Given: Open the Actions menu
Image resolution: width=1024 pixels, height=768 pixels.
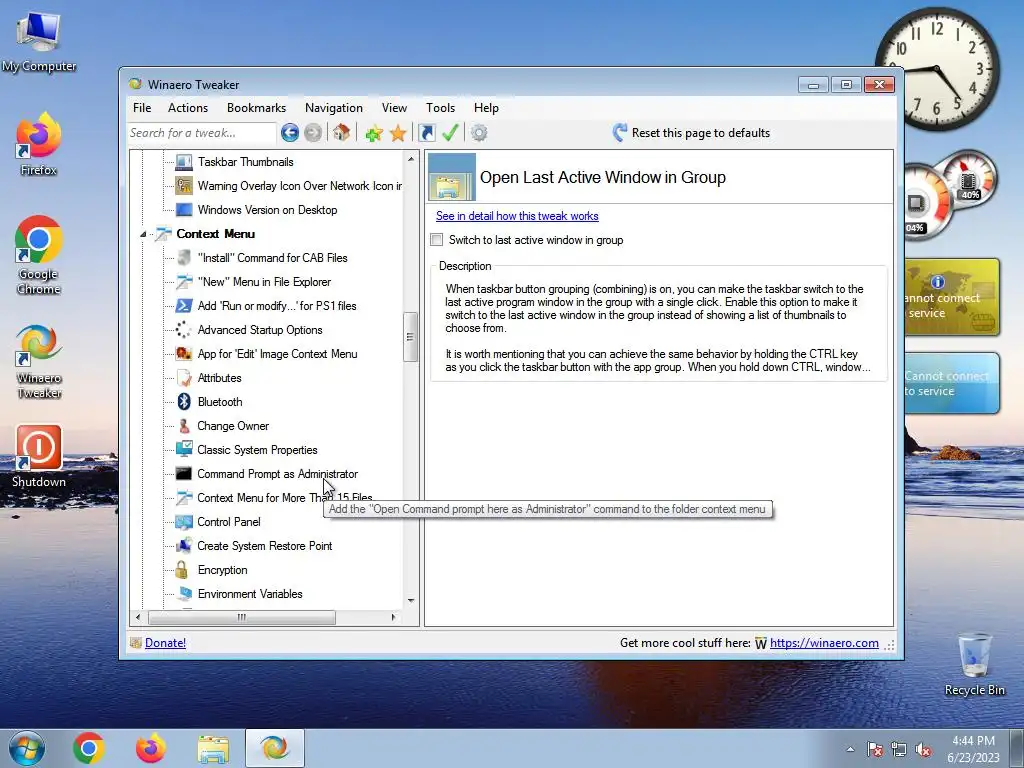Looking at the screenshot, I should tap(188, 108).
